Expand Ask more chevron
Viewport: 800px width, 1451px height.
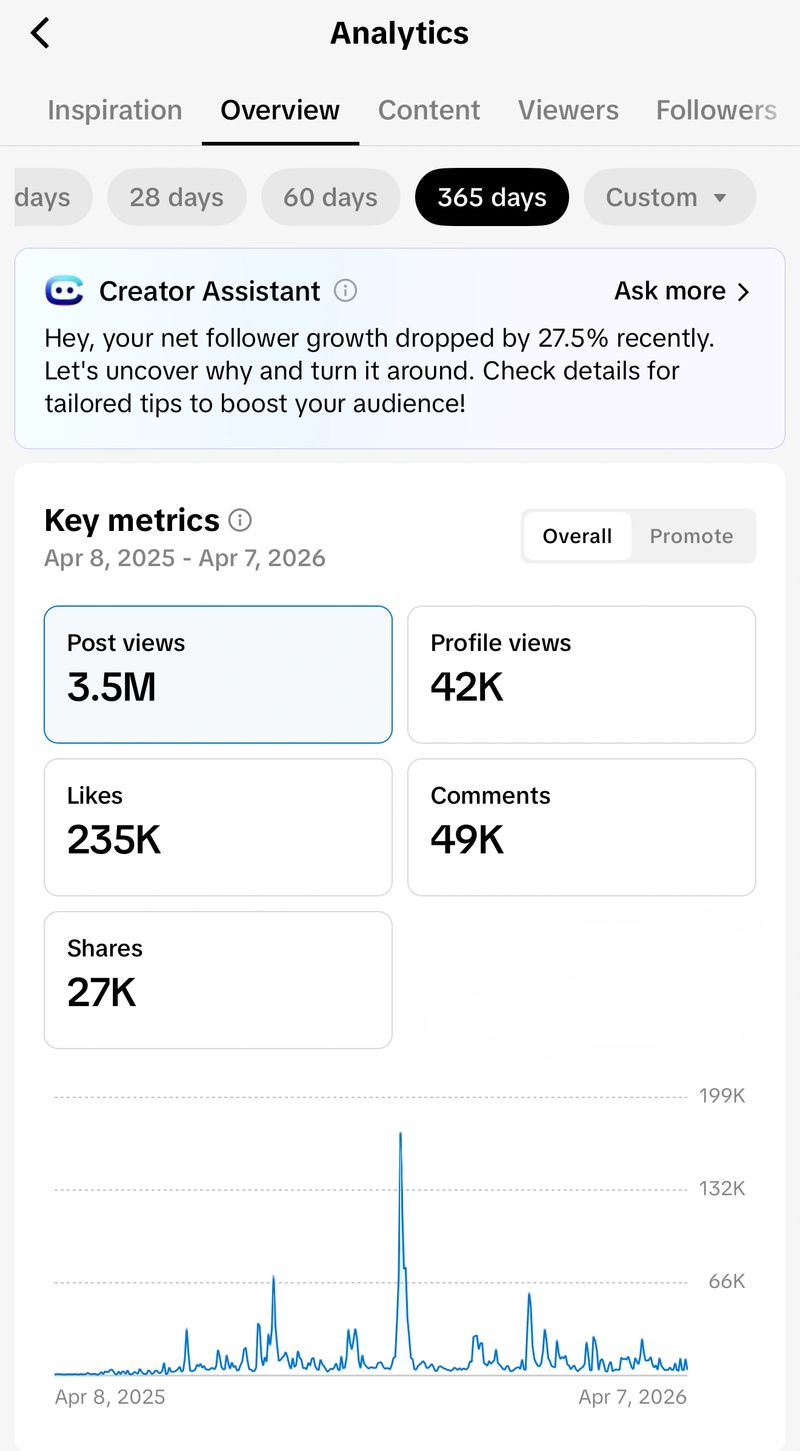pos(743,292)
